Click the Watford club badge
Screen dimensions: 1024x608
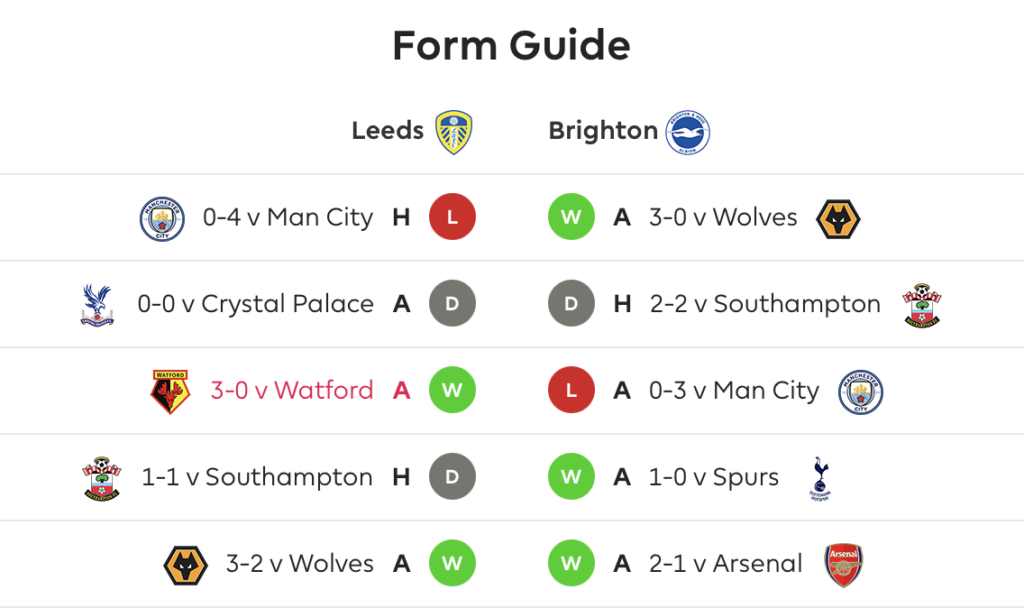tap(170, 392)
